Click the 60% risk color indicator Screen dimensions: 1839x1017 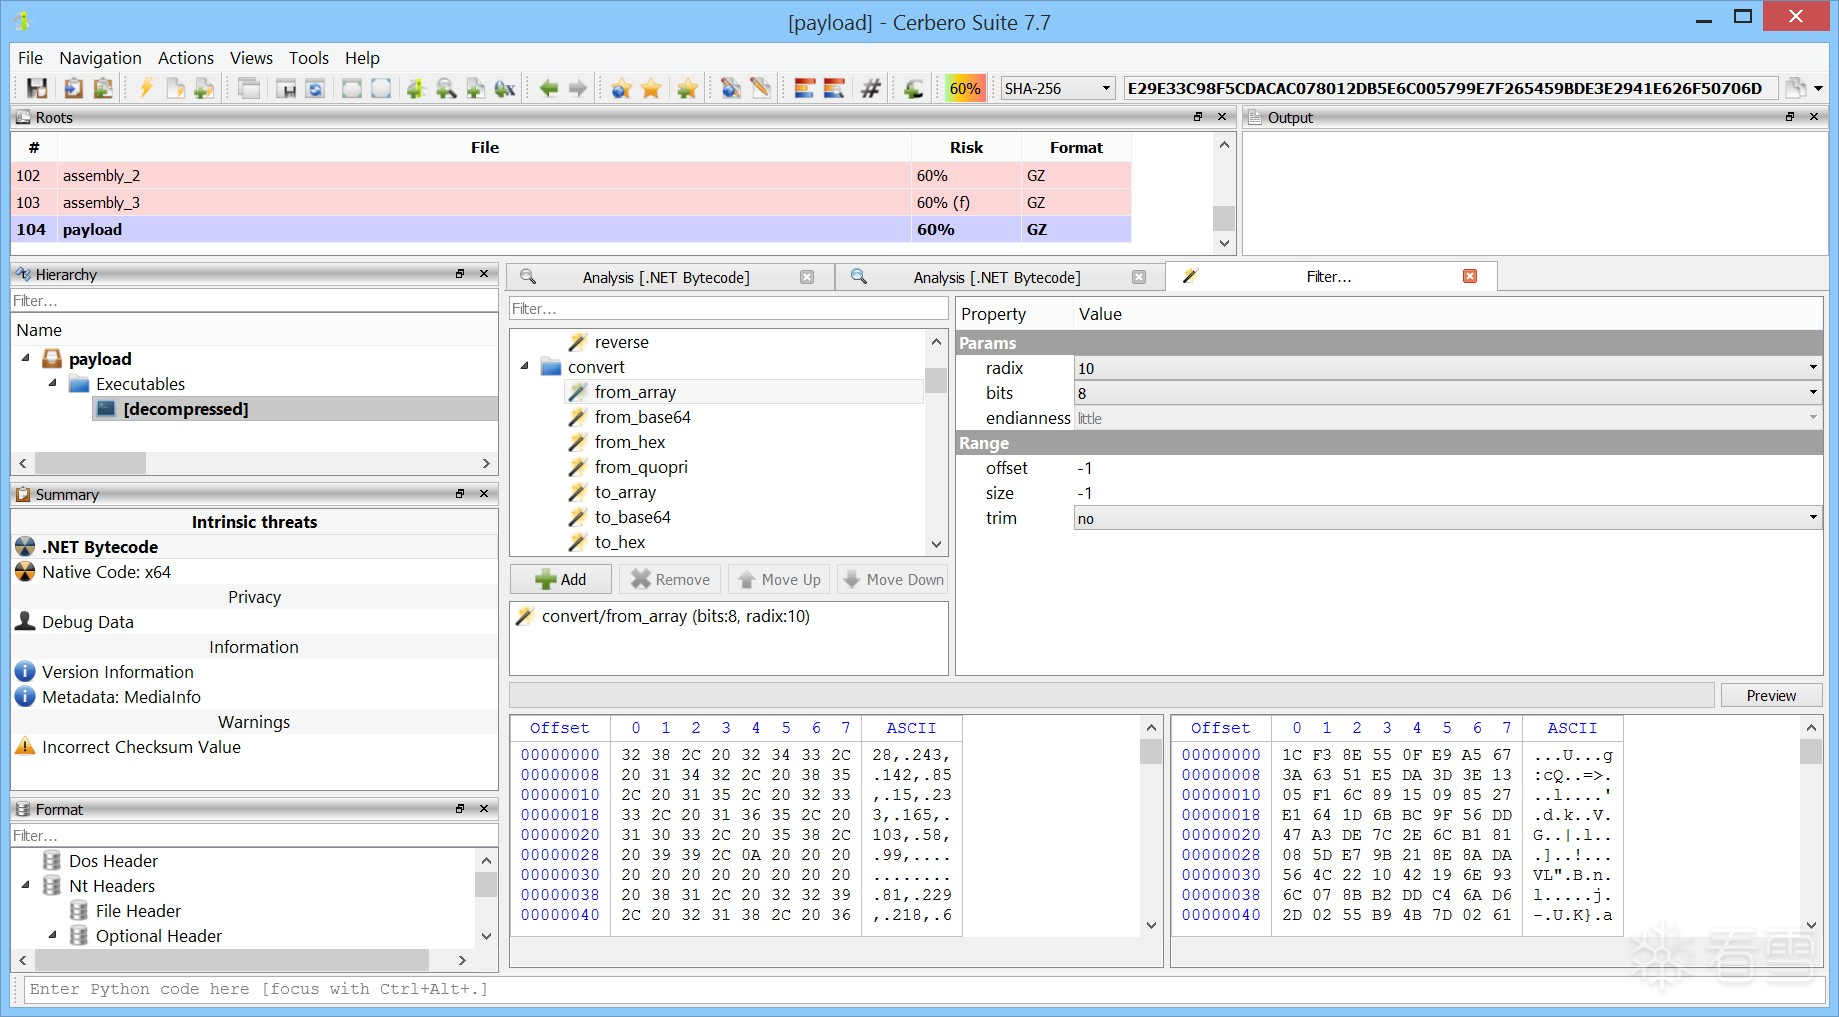pyautogui.click(x=965, y=88)
